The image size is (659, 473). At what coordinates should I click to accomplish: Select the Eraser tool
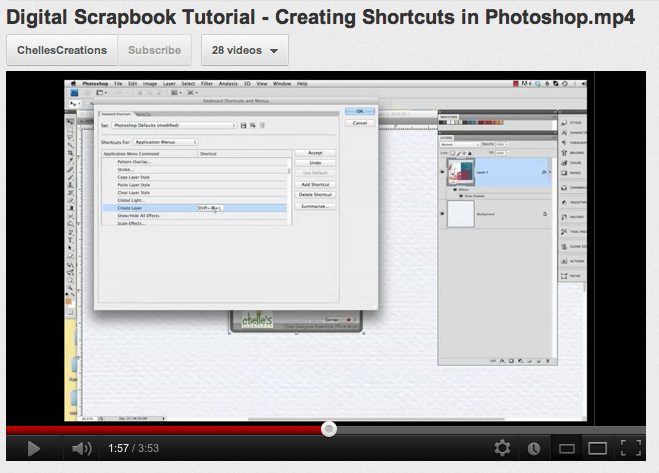point(70,201)
